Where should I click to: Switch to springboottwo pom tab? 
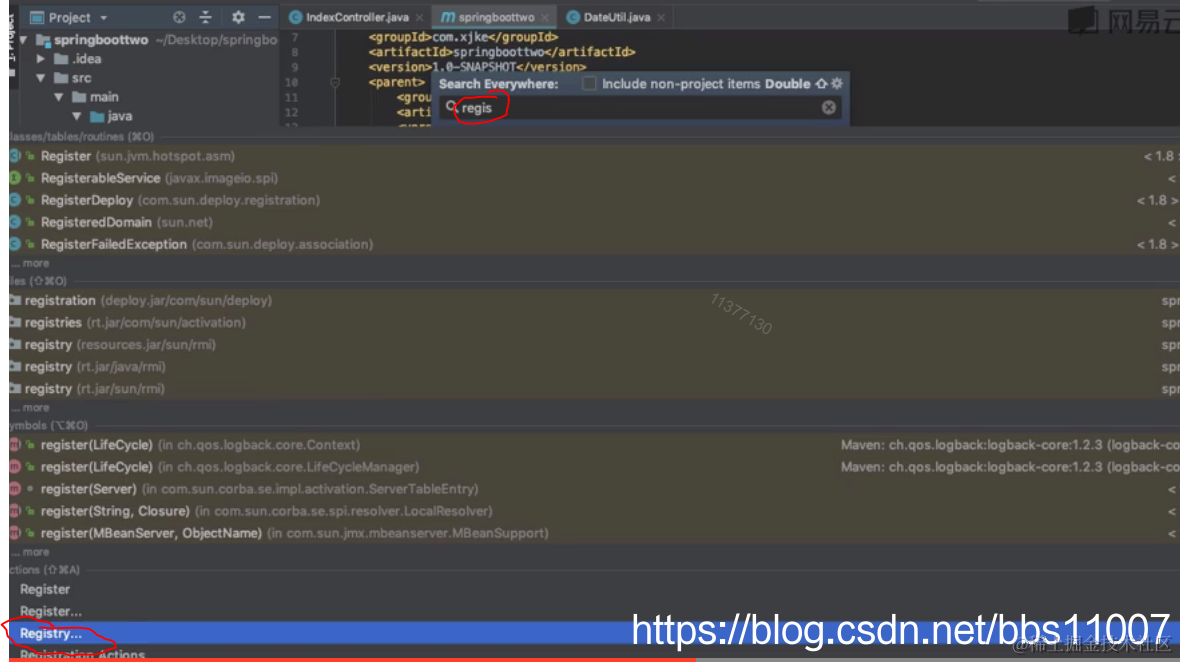point(496,17)
